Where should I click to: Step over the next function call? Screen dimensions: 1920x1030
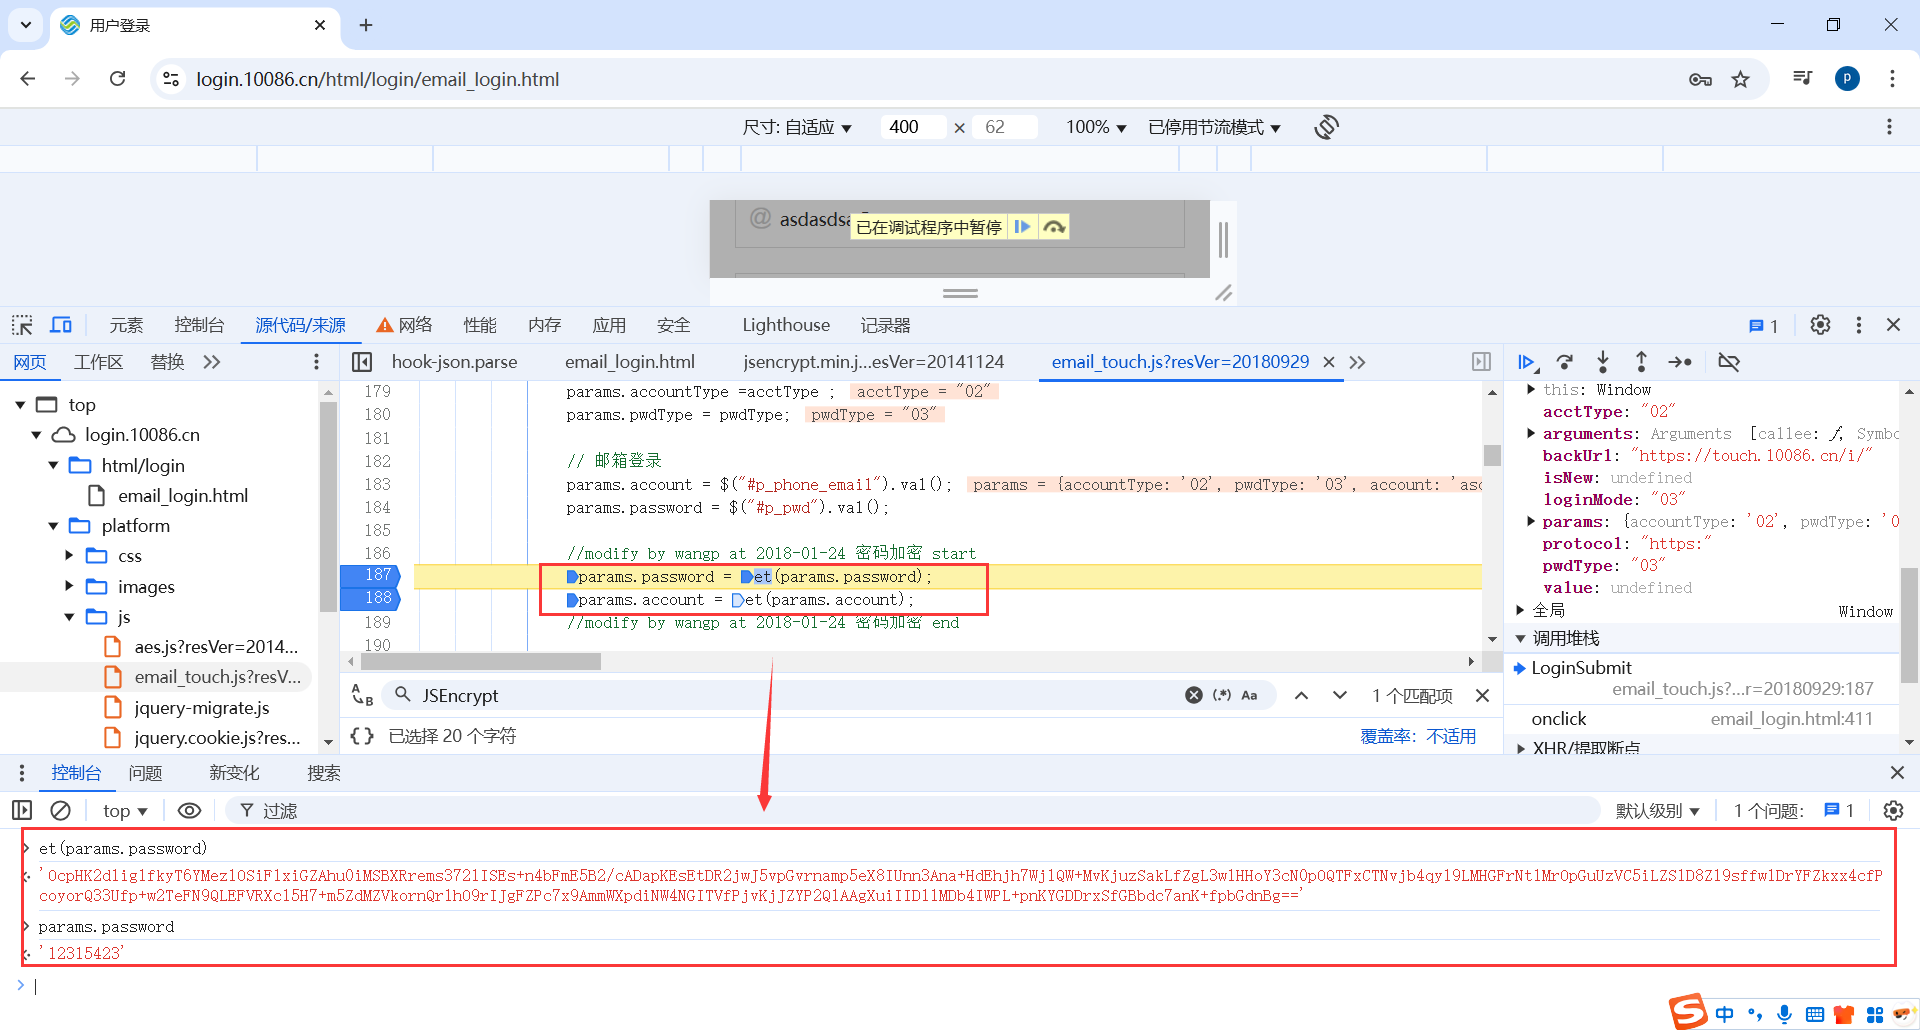point(1565,362)
